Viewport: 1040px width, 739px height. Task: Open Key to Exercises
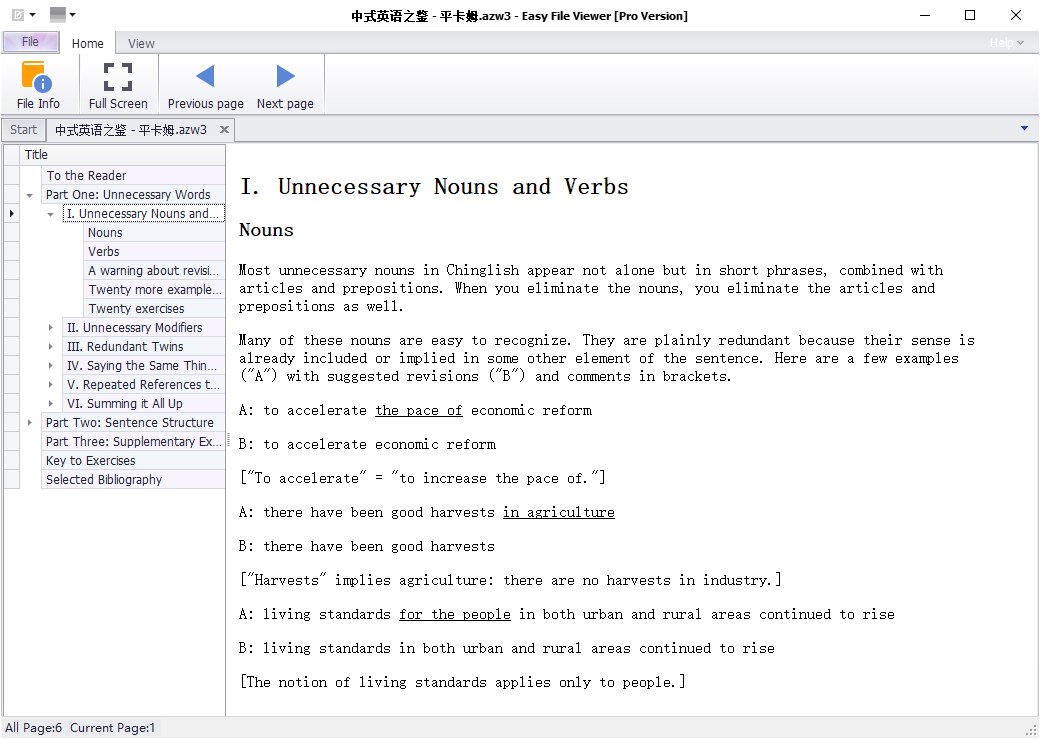pos(133,460)
